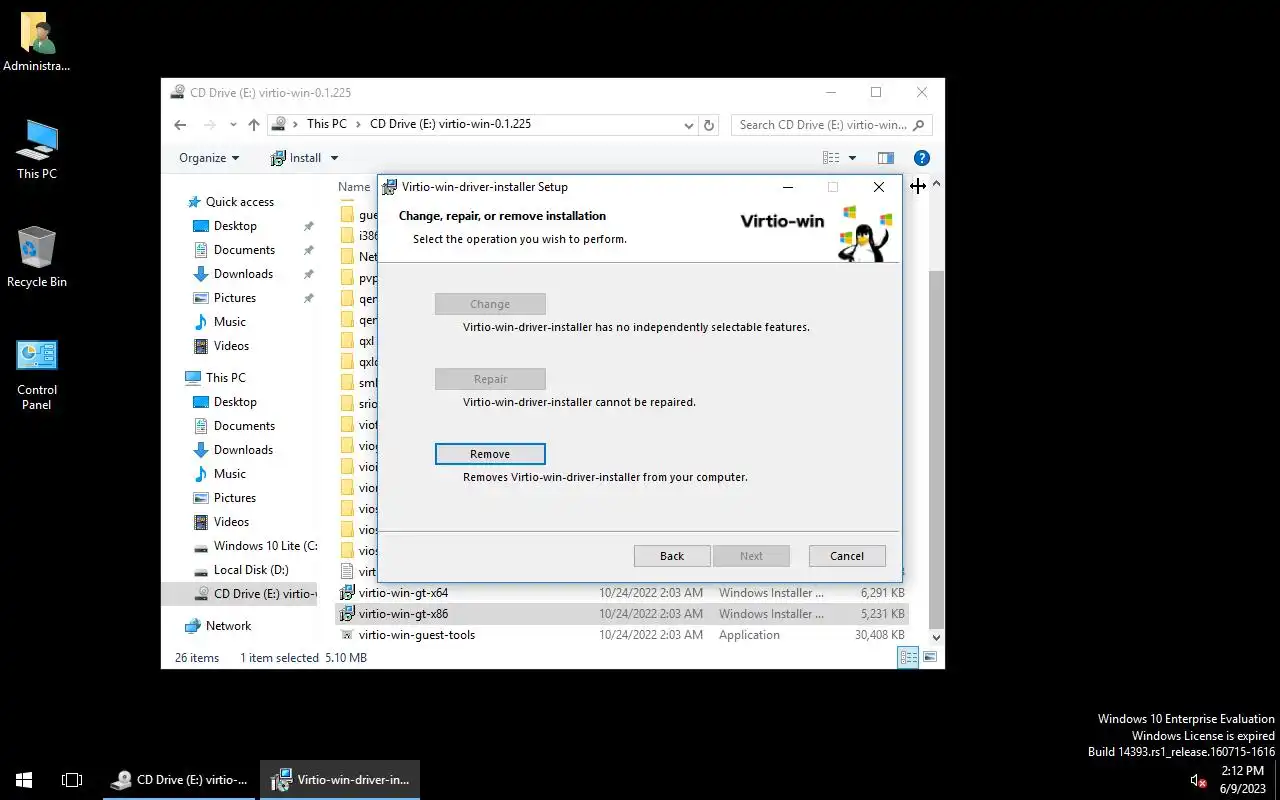This screenshot has width=1280, height=800.
Task: Click file list scroll up arrow
Action: (937, 185)
